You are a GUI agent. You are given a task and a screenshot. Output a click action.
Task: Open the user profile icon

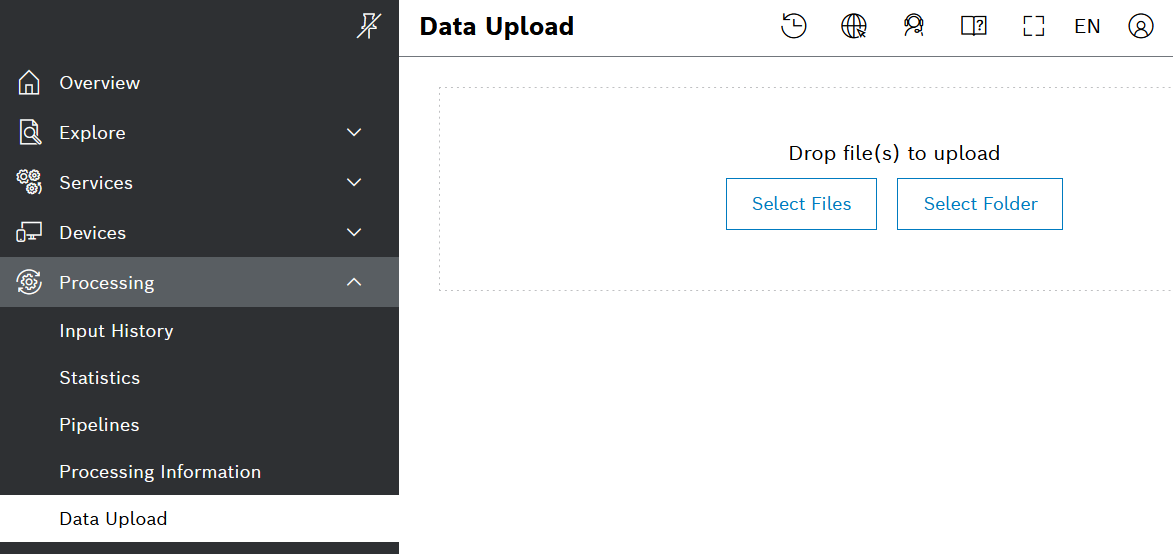[1141, 27]
